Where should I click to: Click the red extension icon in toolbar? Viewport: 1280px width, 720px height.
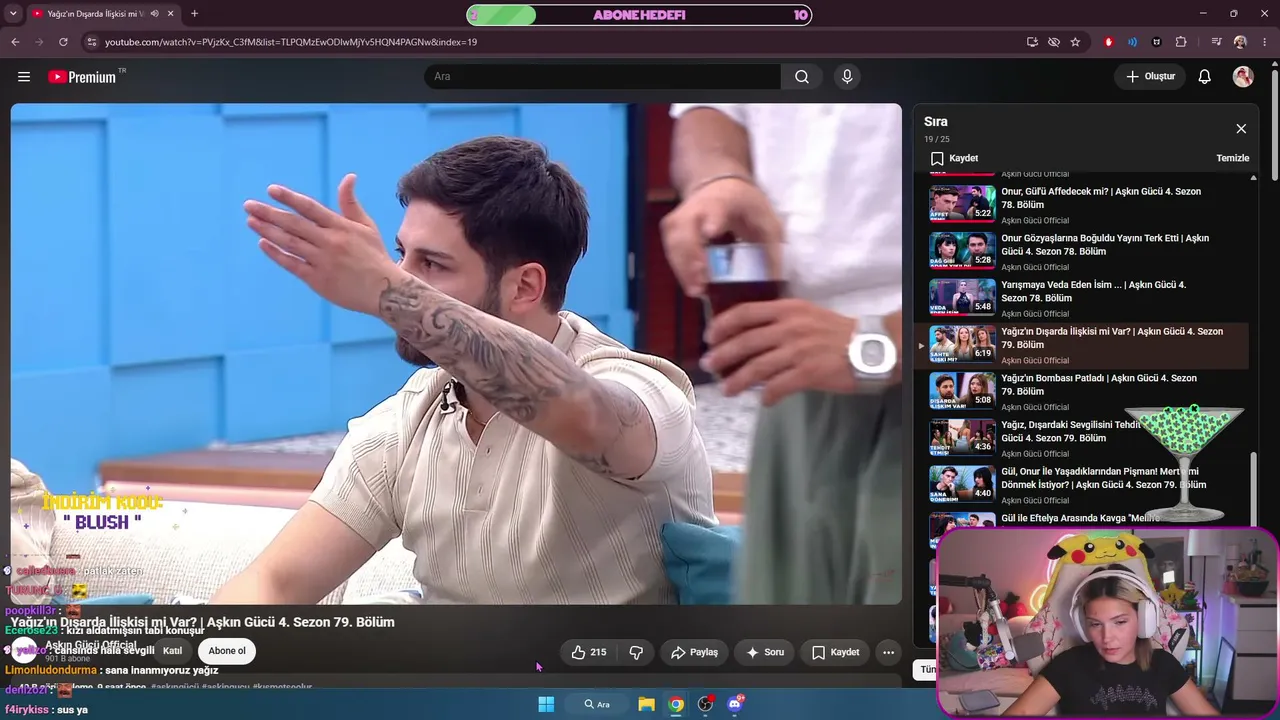(x=1108, y=42)
